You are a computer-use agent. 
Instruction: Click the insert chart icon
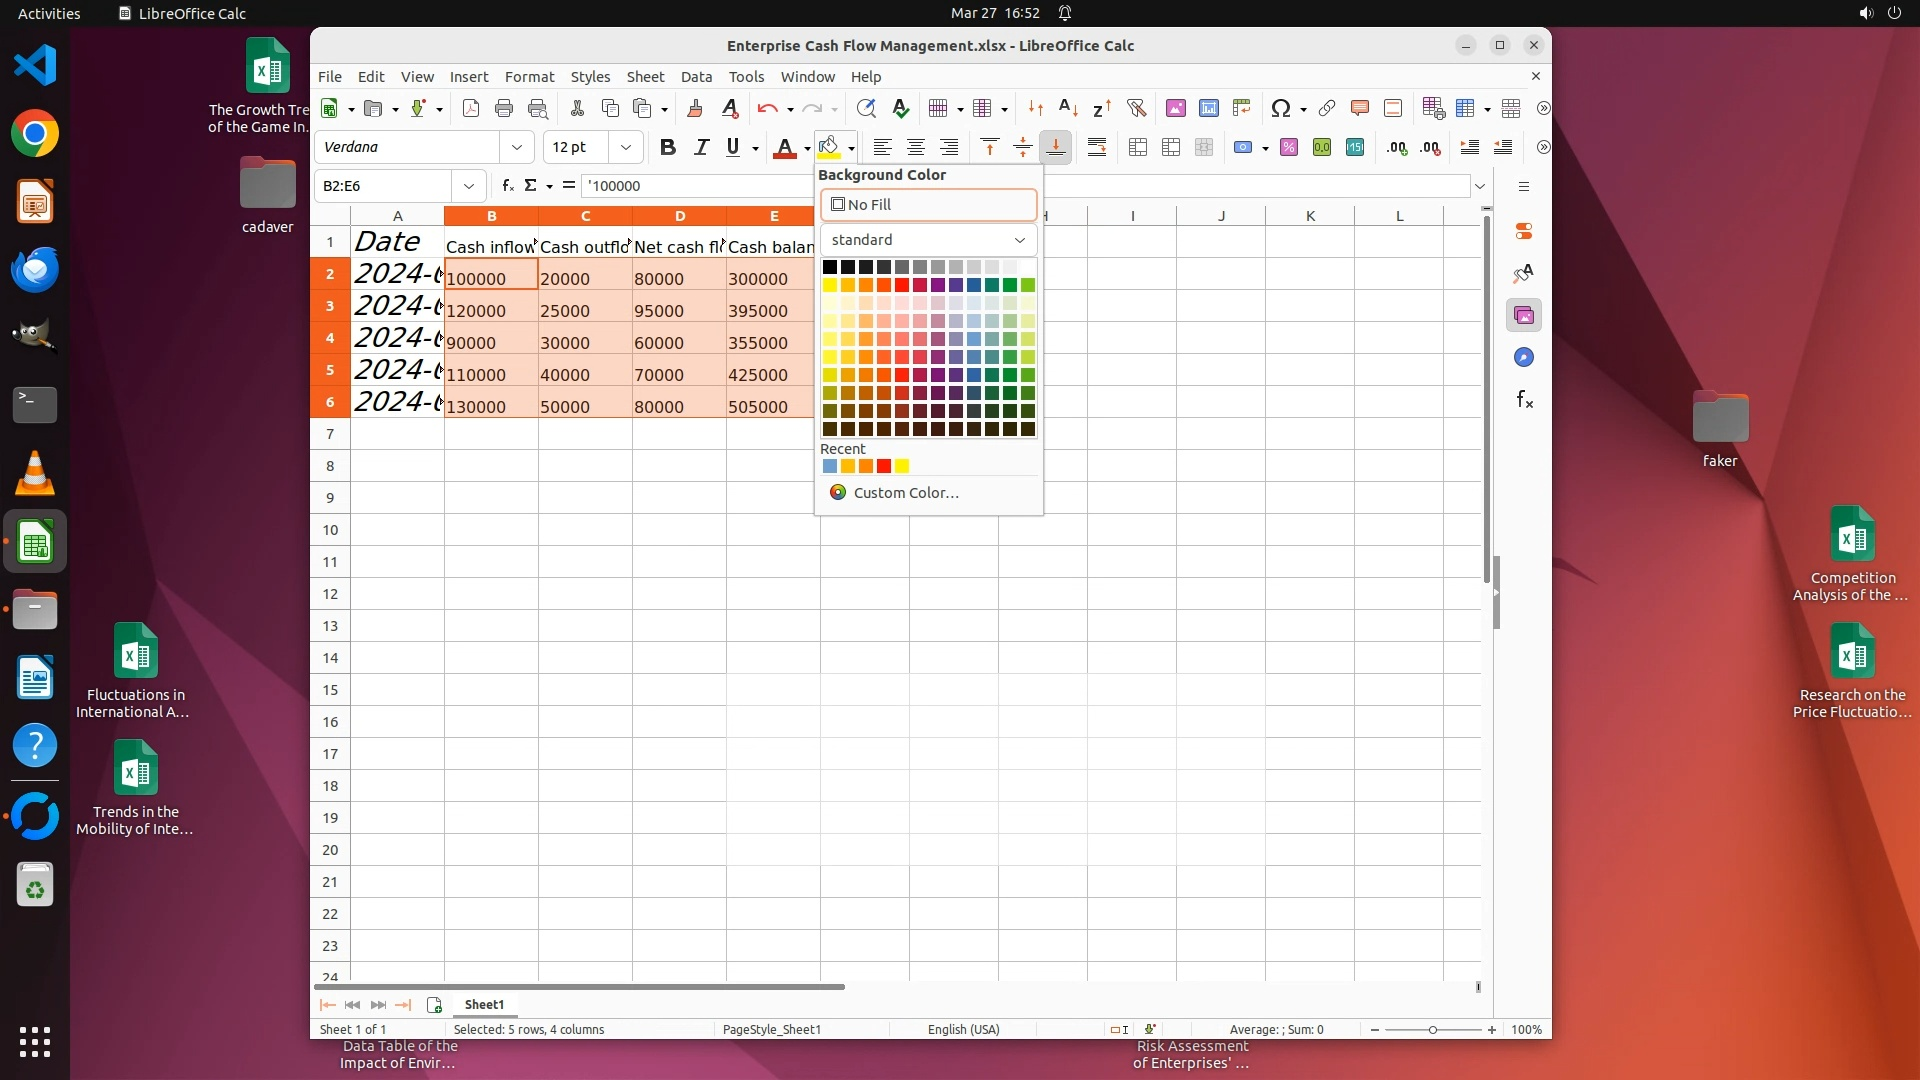[1209, 108]
